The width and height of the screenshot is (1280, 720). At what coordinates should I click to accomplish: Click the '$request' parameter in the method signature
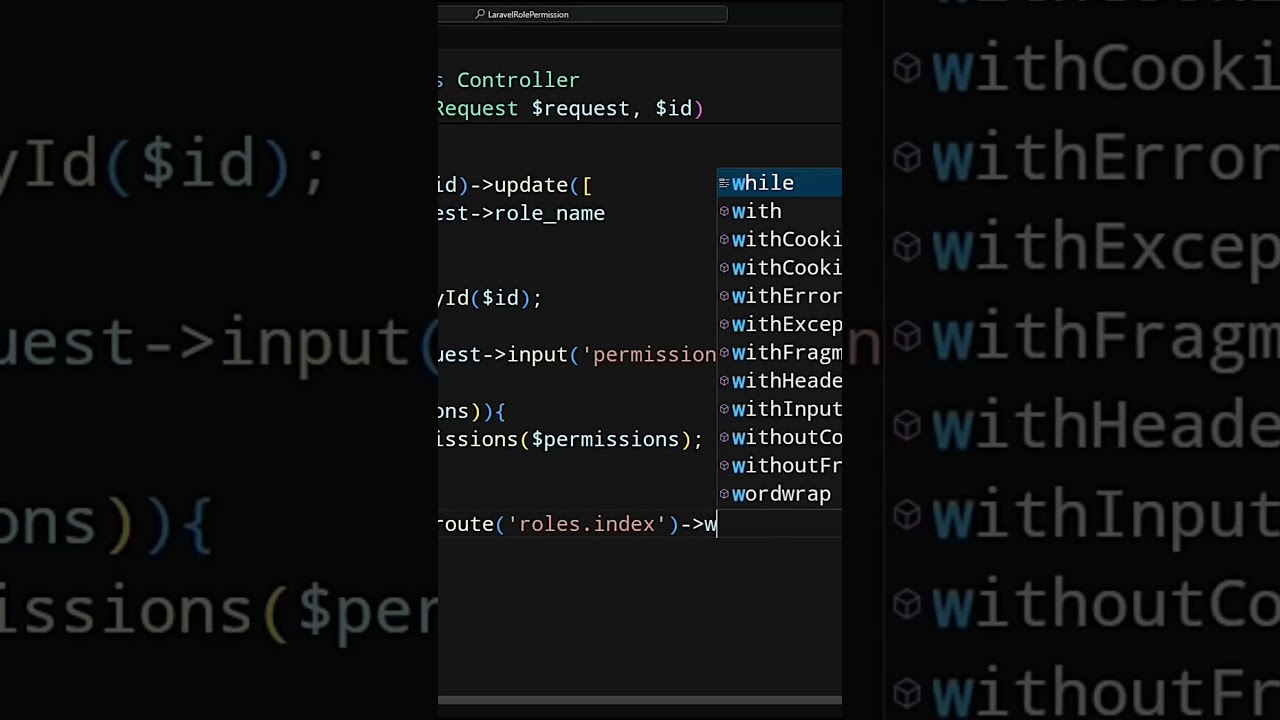pyautogui.click(x=580, y=108)
